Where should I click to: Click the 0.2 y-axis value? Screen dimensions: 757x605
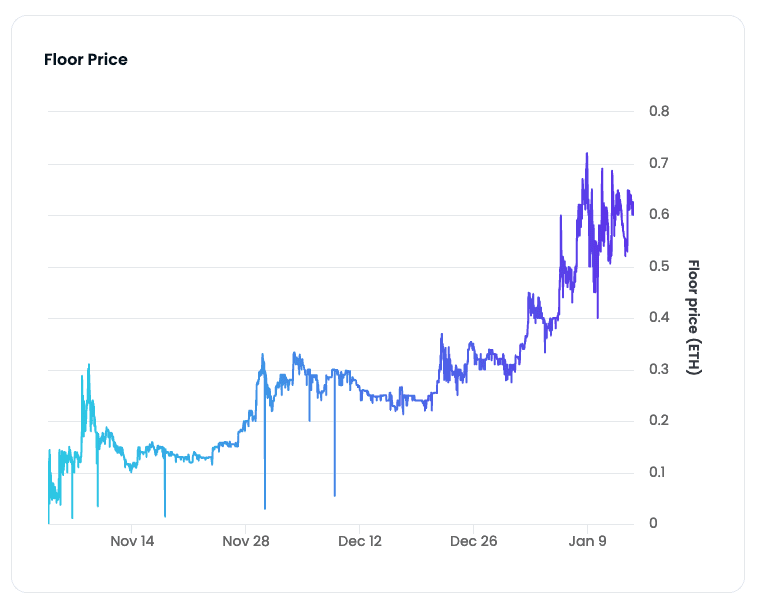click(659, 420)
